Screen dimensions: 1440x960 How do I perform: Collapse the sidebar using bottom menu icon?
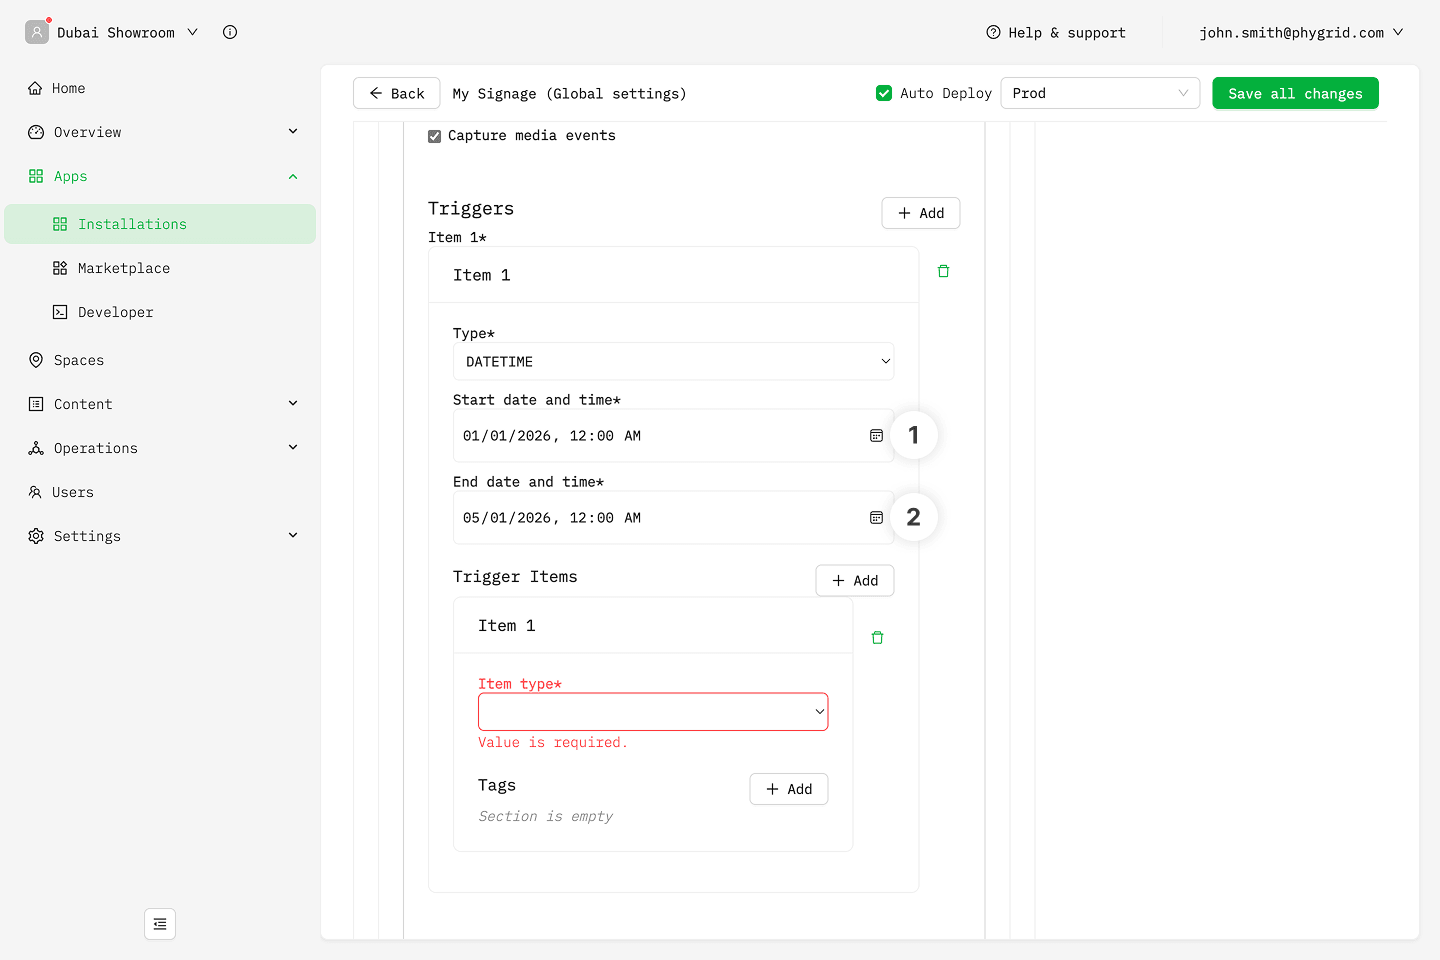point(160,924)
